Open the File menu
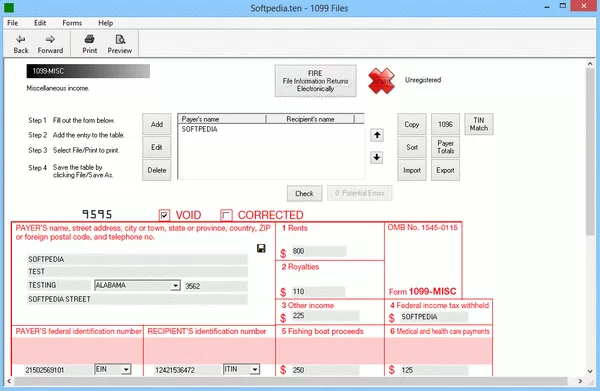 (13, 23)
